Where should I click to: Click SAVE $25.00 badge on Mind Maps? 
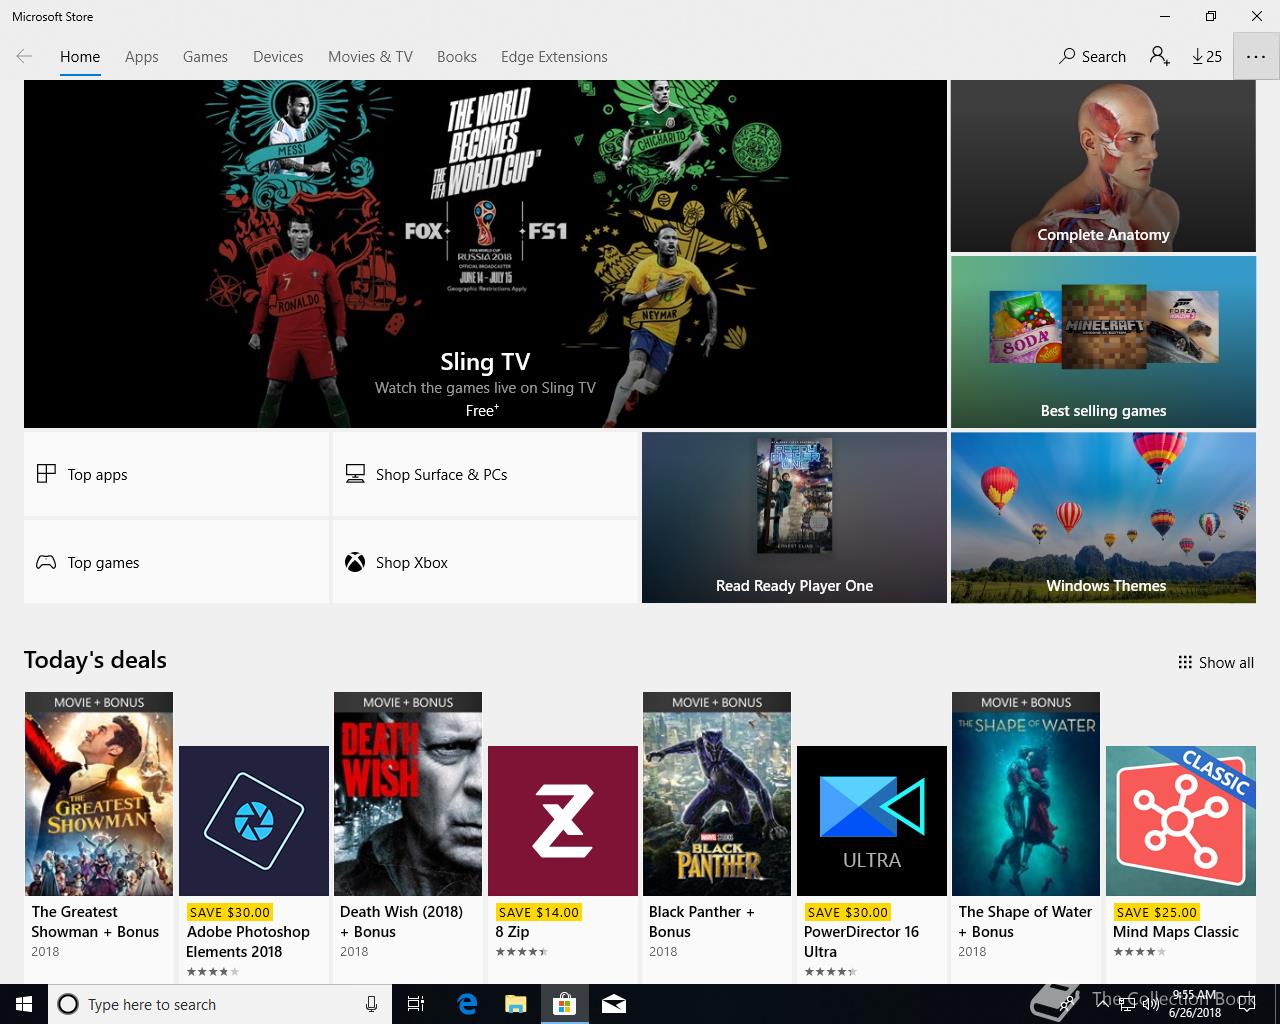[1156, 912]
